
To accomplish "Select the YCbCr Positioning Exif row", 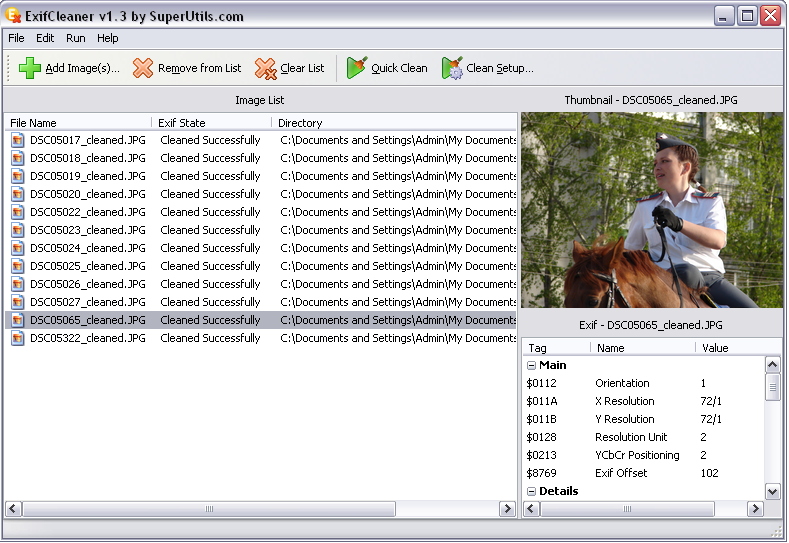I will pyautogui.click(x=644, y=455).
